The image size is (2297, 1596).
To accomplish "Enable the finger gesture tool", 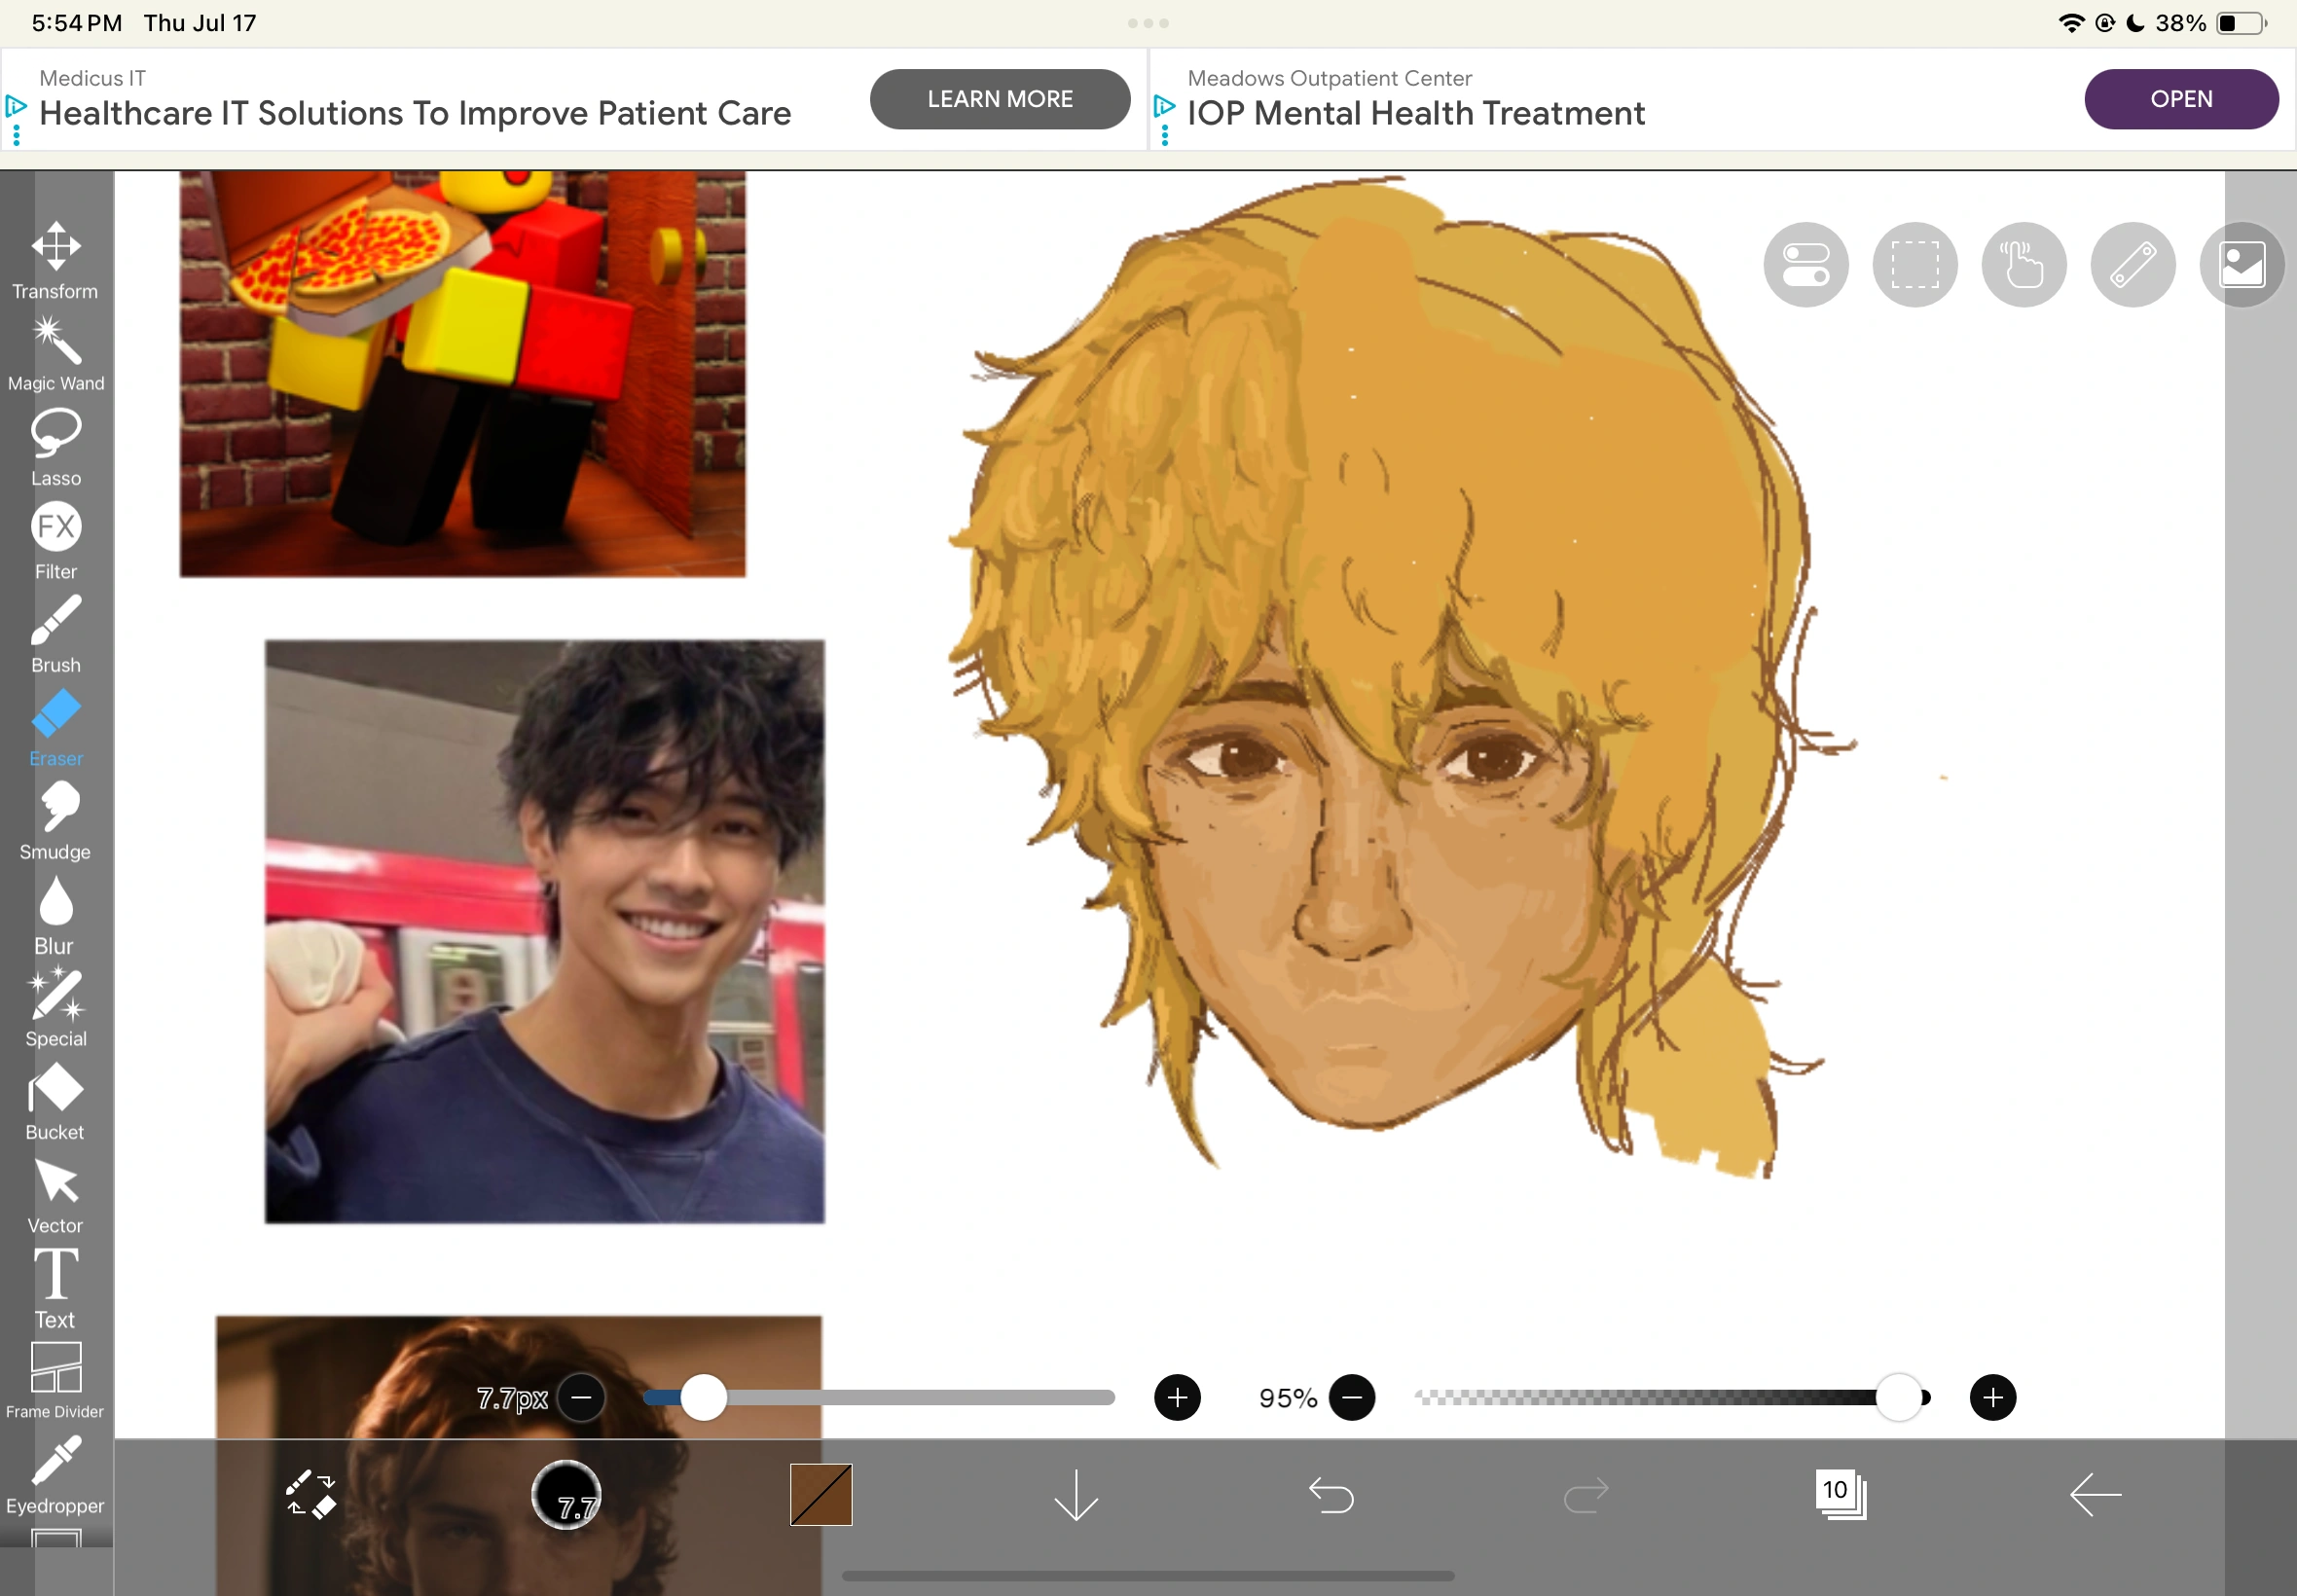I will 2023,264.
